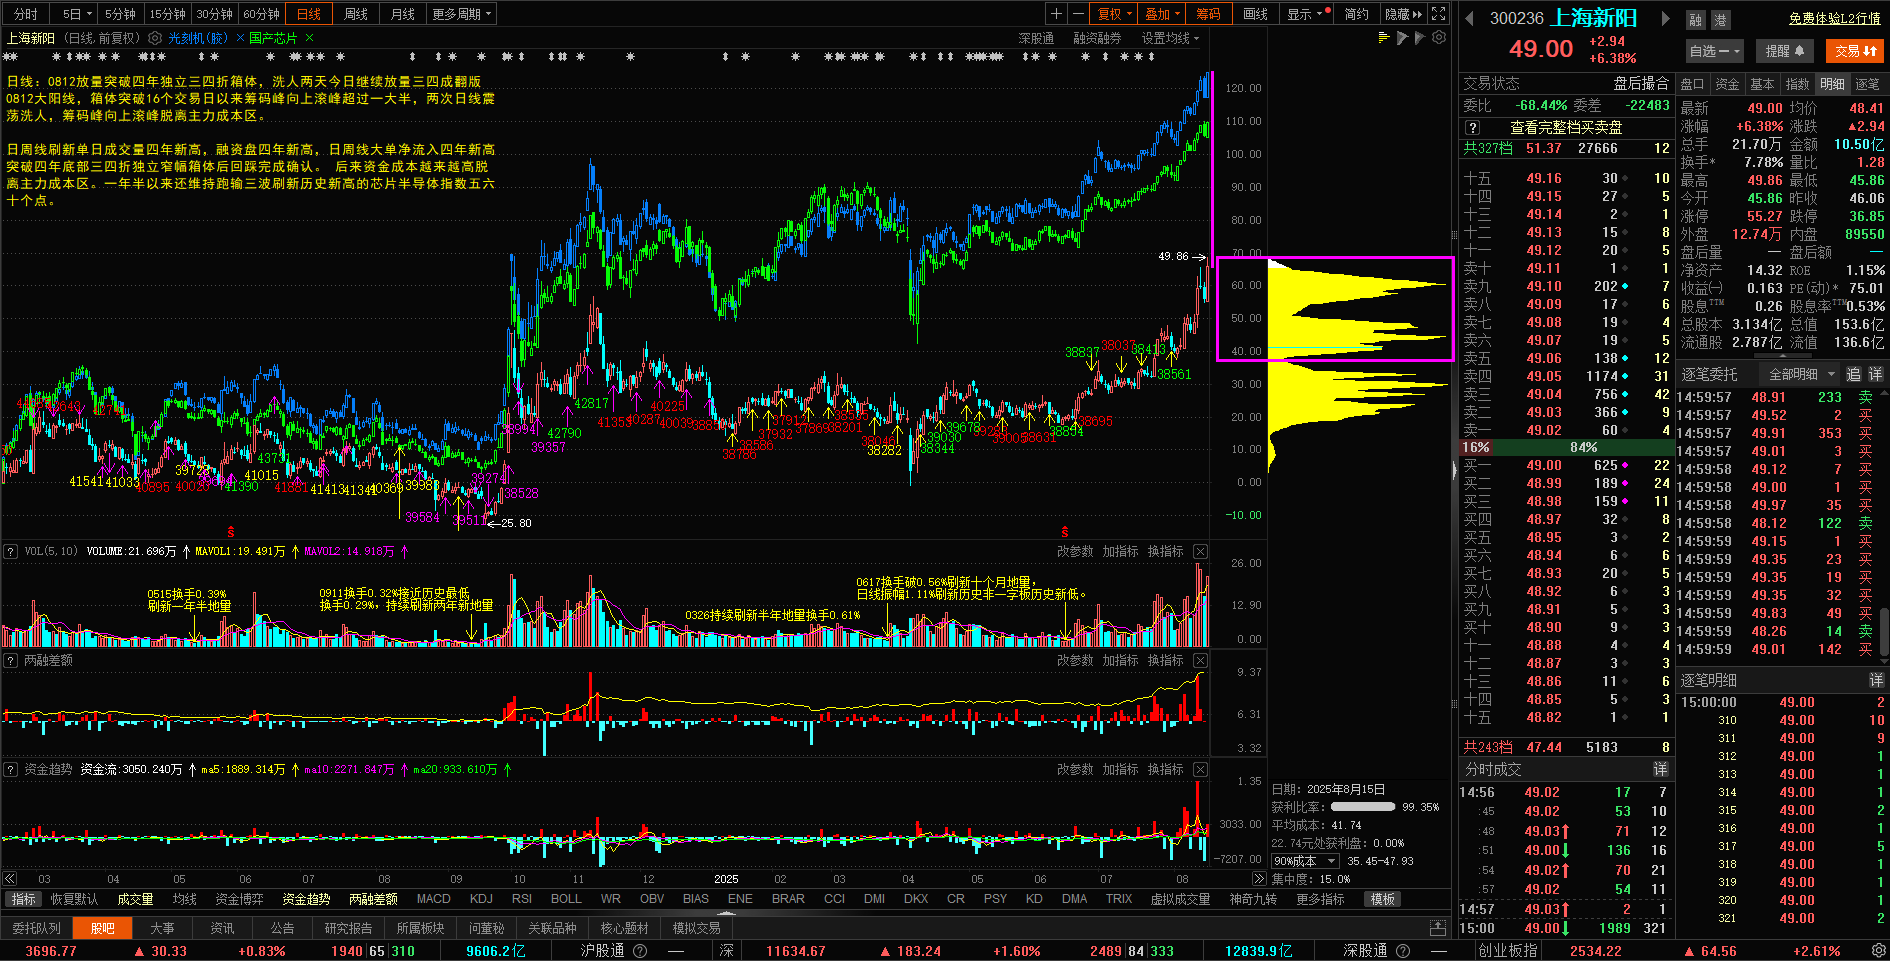Open the 叠加 overlay dropdown
Viewport: 1890px width, 961px height.
[1163, 14]
